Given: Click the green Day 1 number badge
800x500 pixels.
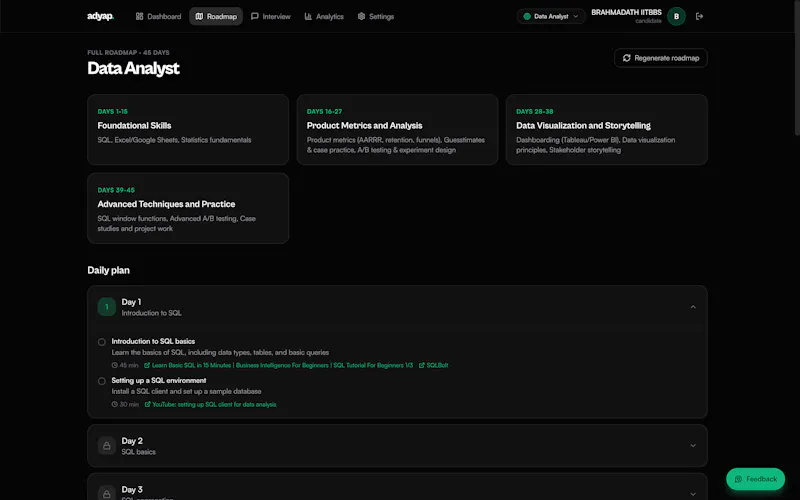Looking at the screenshot, I should (x=107, y=307).
